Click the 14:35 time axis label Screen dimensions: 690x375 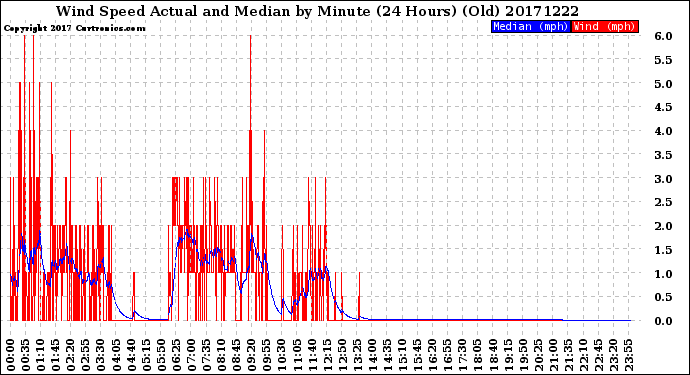pyautogui.click(x=387, y=355)
